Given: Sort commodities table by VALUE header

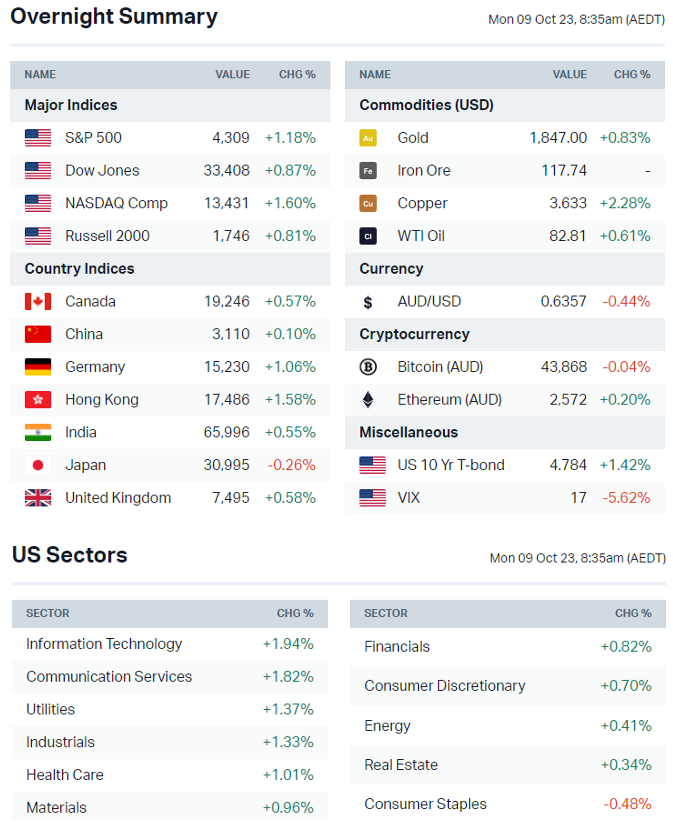Looking at the screenshot, I should coord(570,75).
